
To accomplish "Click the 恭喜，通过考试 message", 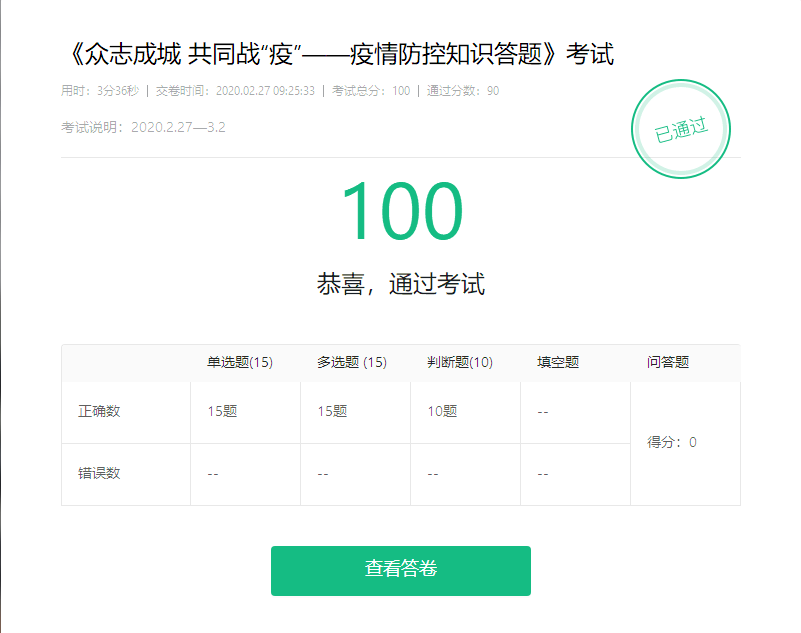I will click(401, 285).
